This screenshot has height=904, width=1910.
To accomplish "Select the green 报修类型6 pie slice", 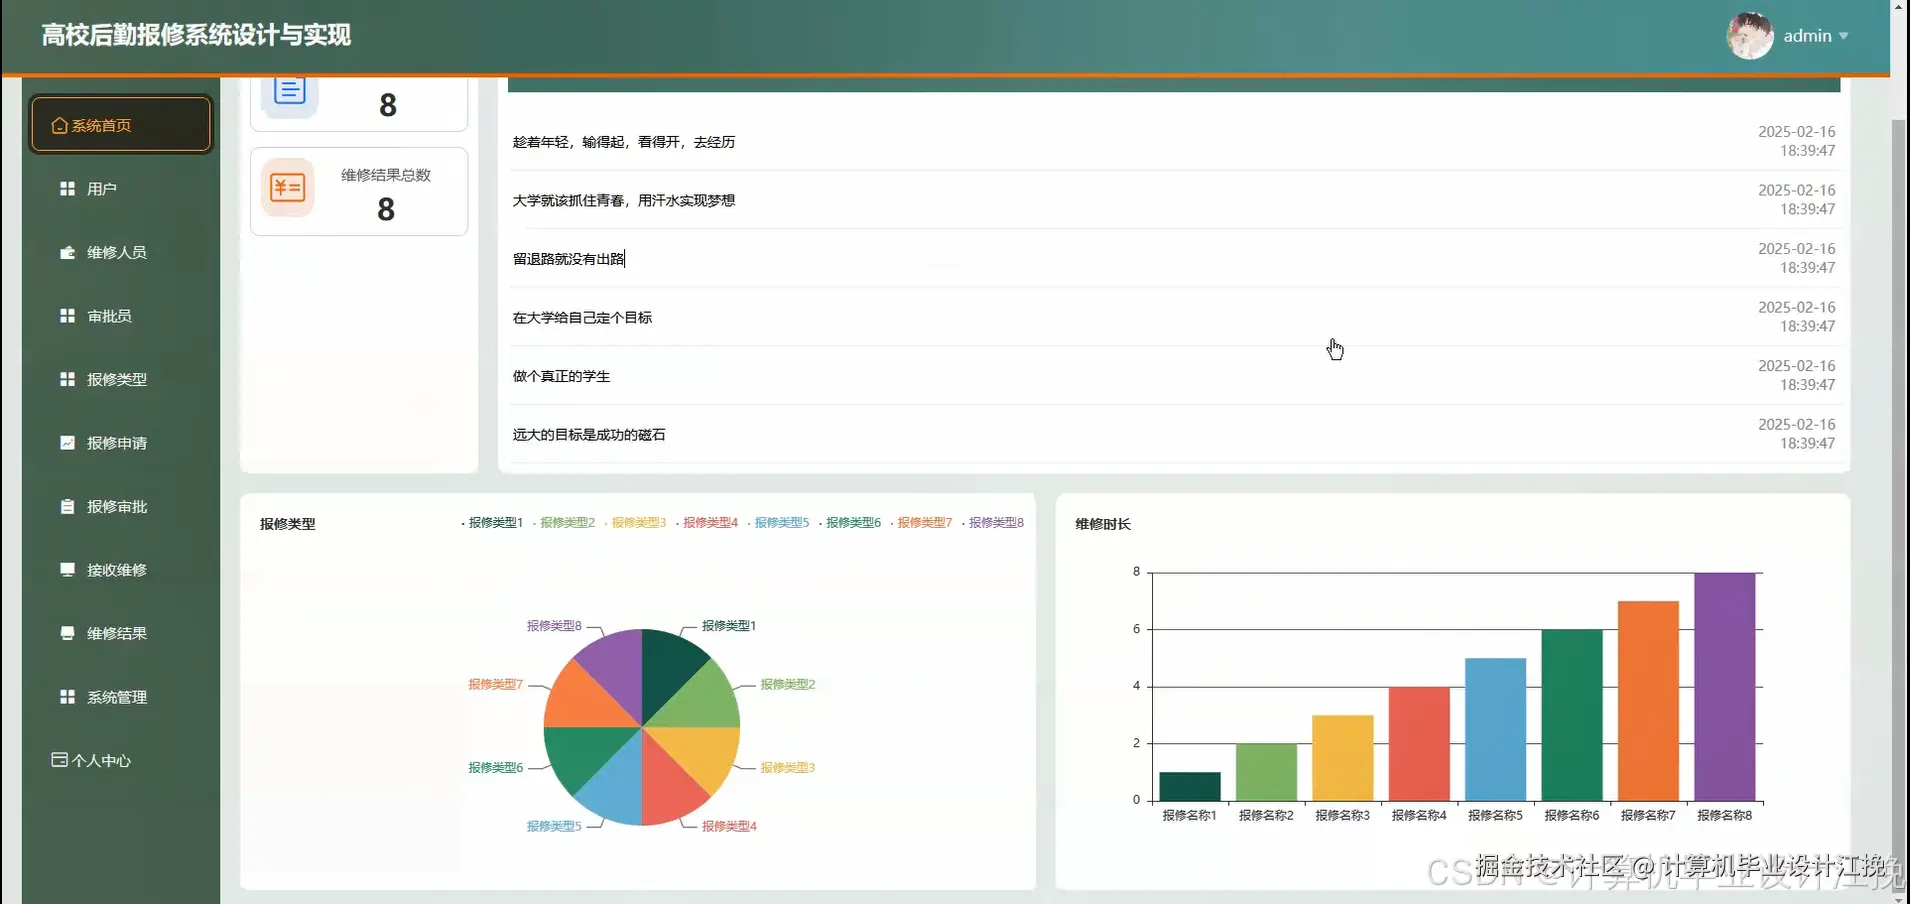I will 581,752.
